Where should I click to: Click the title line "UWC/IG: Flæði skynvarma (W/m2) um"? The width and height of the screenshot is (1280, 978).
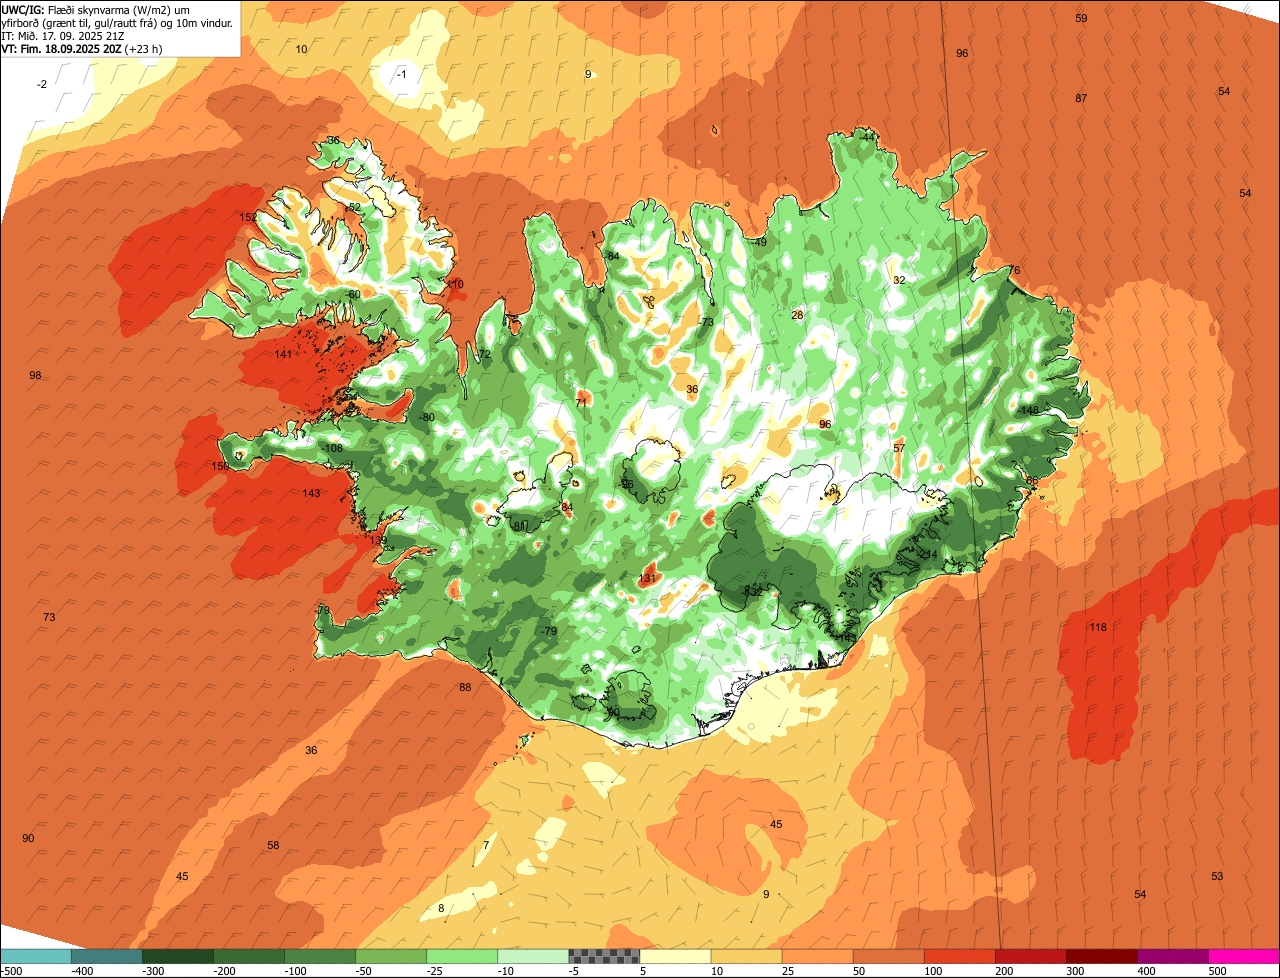pos(96,9)
